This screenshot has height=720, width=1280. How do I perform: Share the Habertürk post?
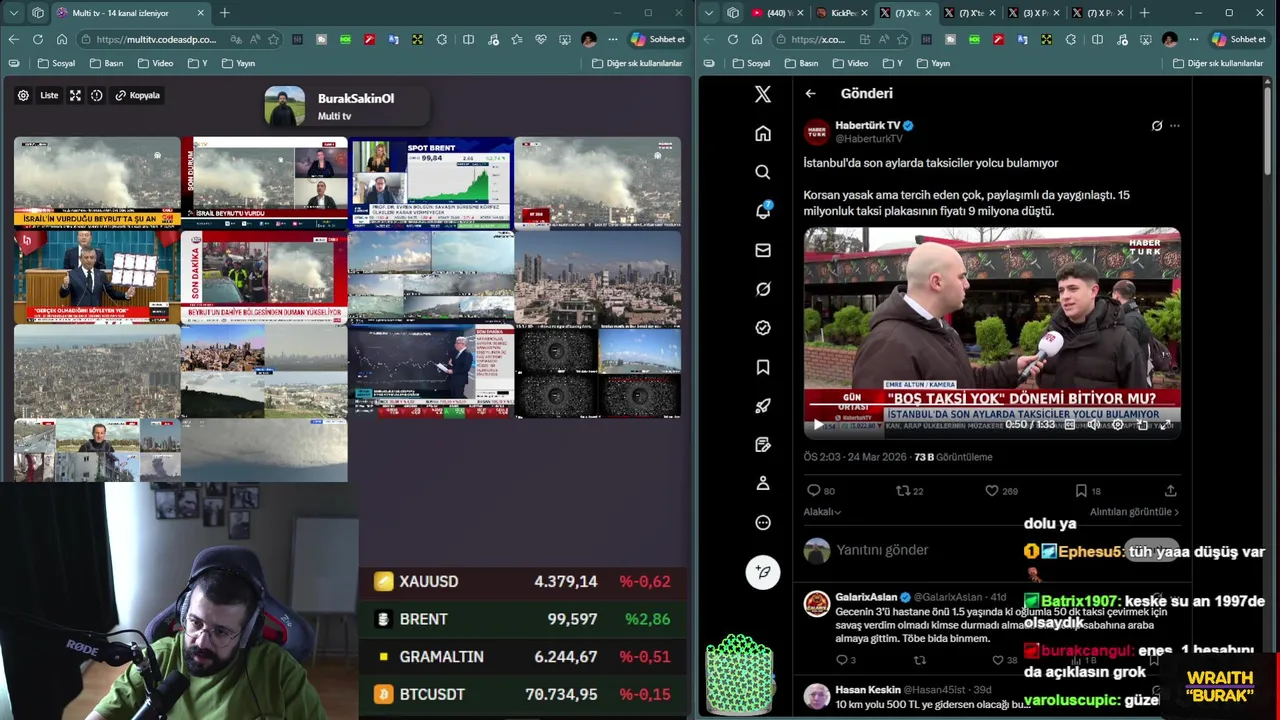(x=1170, y=491)
